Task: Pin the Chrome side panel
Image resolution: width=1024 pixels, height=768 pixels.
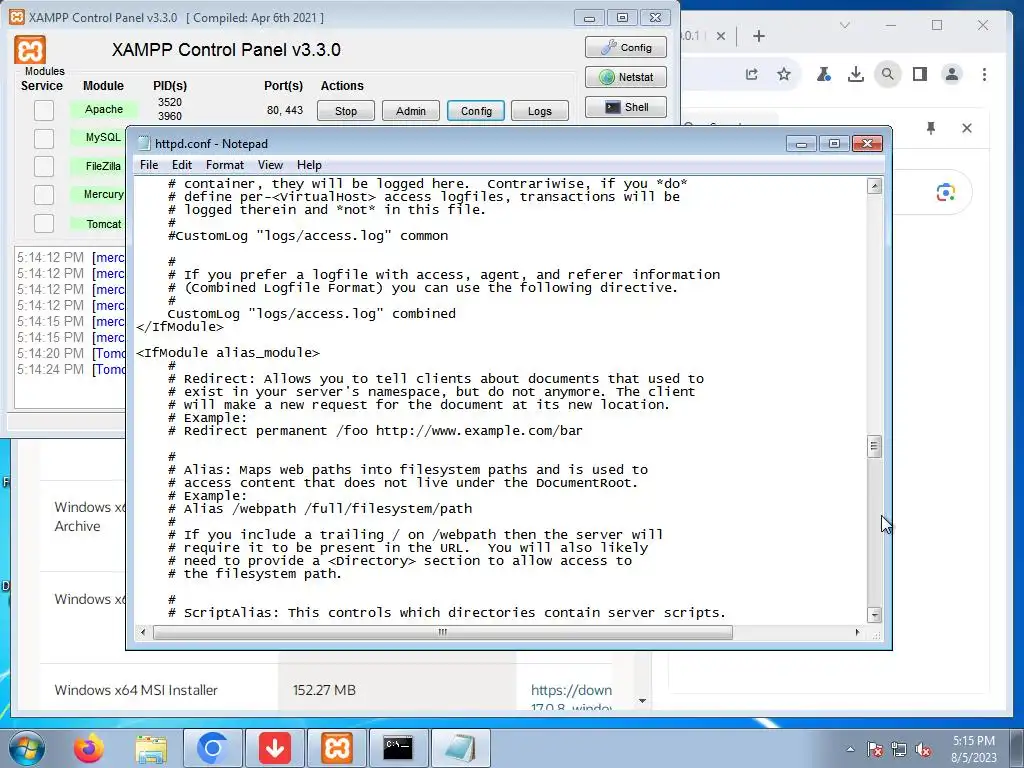Action: tap(931, 128)
